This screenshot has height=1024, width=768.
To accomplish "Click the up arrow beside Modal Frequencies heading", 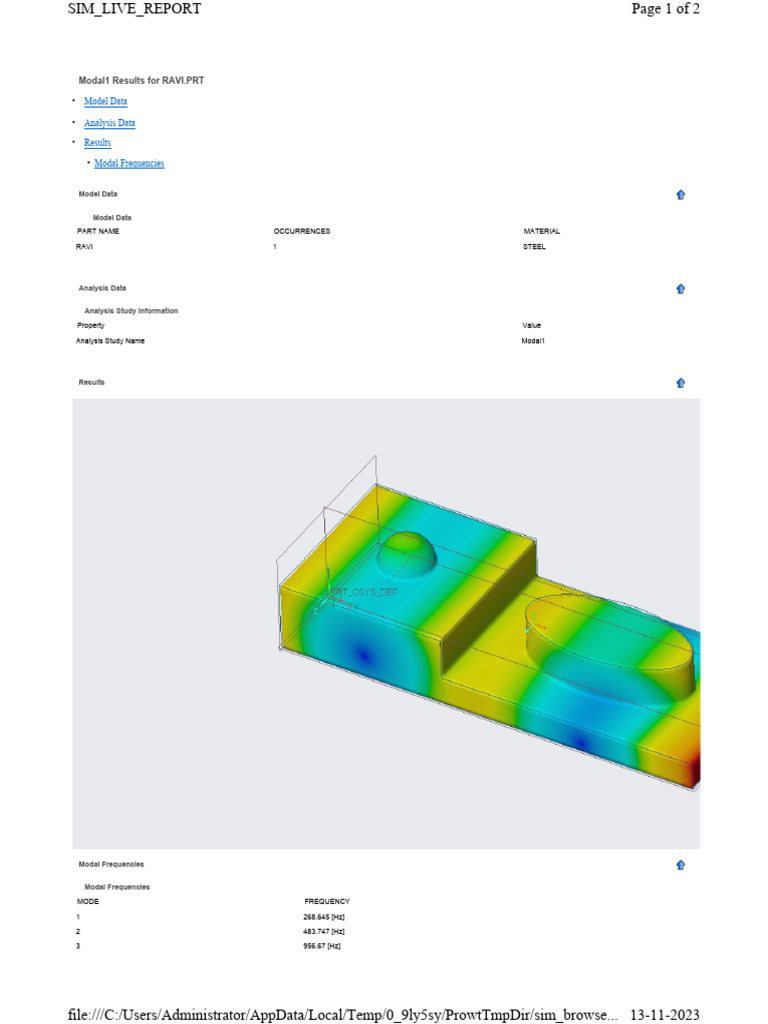I will point(680,865).
